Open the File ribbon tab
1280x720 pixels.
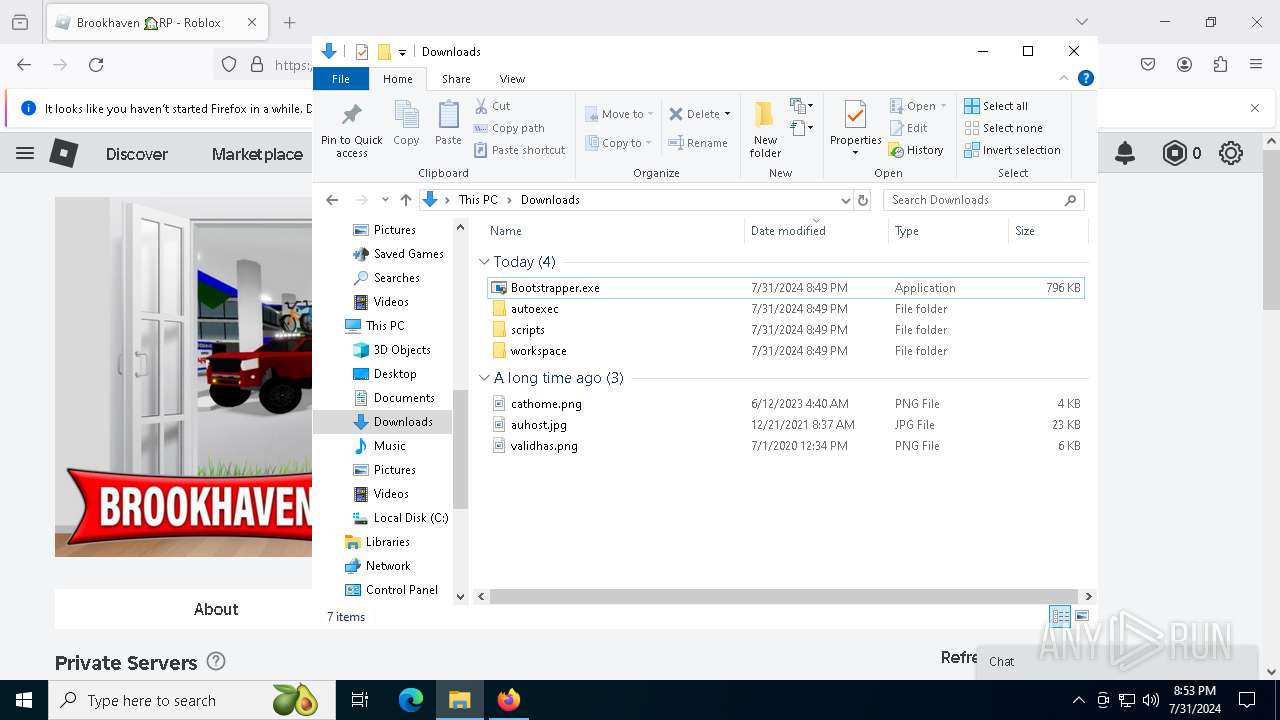(x=341, y=78)
